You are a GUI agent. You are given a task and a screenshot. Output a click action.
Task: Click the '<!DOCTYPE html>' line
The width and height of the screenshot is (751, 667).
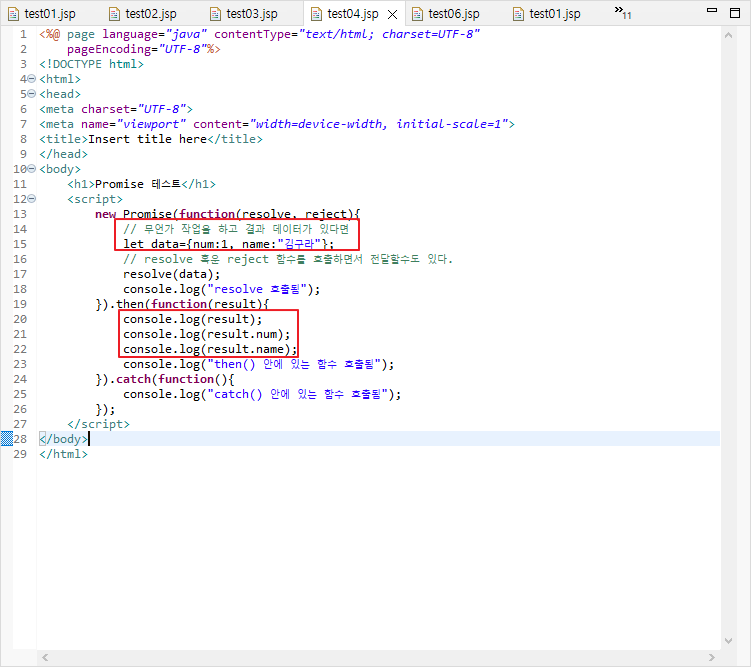click(91, 64)
